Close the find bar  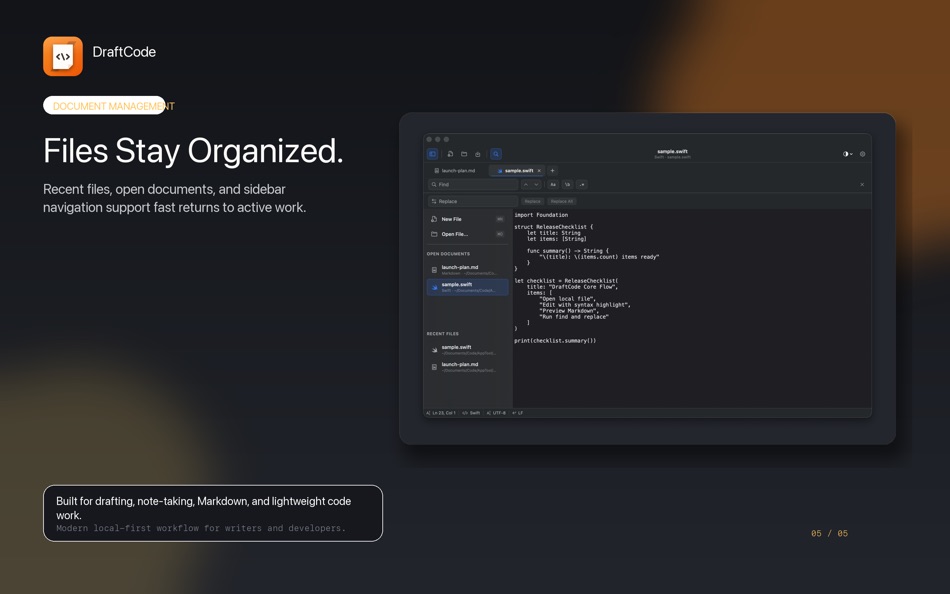click(862, 184)
